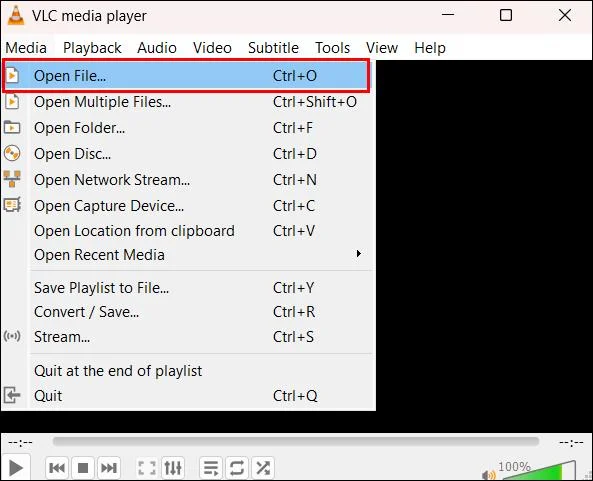Open the Subtitle menu
Screen dimensions: 593x481
pyautogui.click(x=273, y=48)
